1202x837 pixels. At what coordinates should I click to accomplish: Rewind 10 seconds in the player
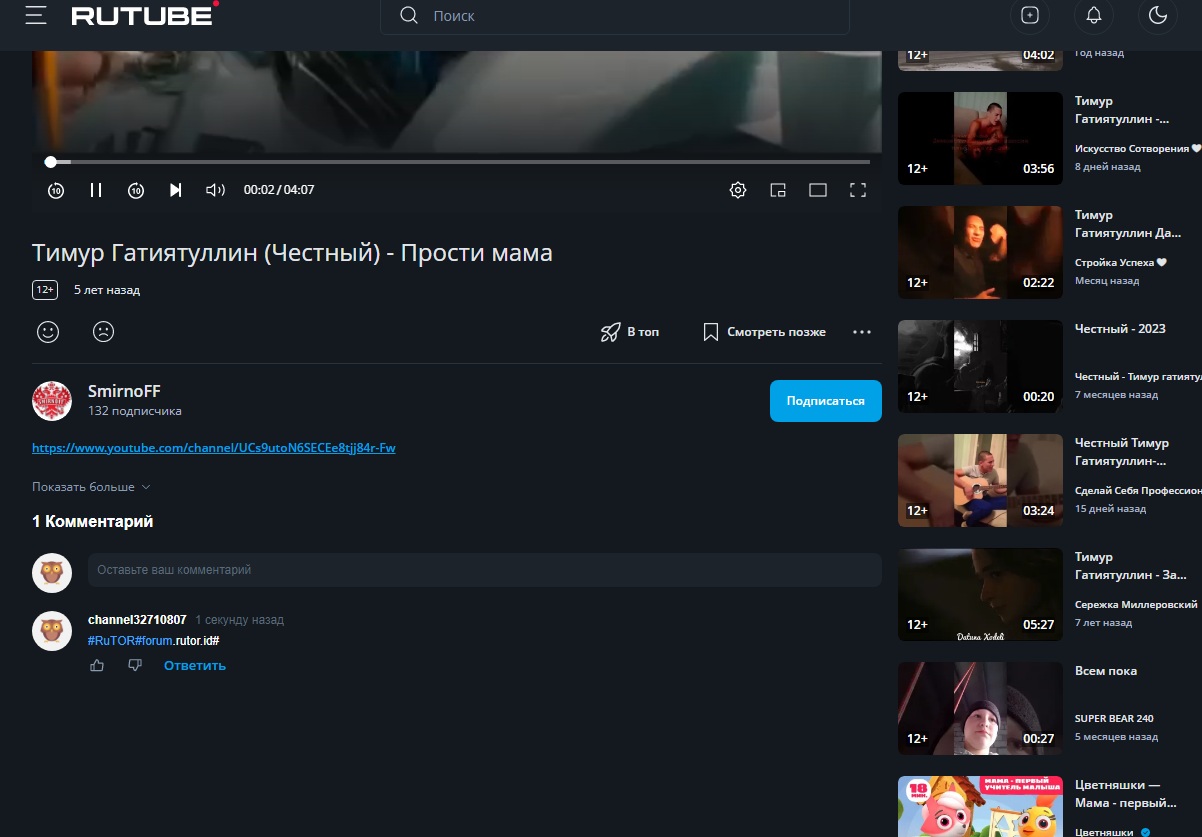pyautogui.click(x=56, y=190)
